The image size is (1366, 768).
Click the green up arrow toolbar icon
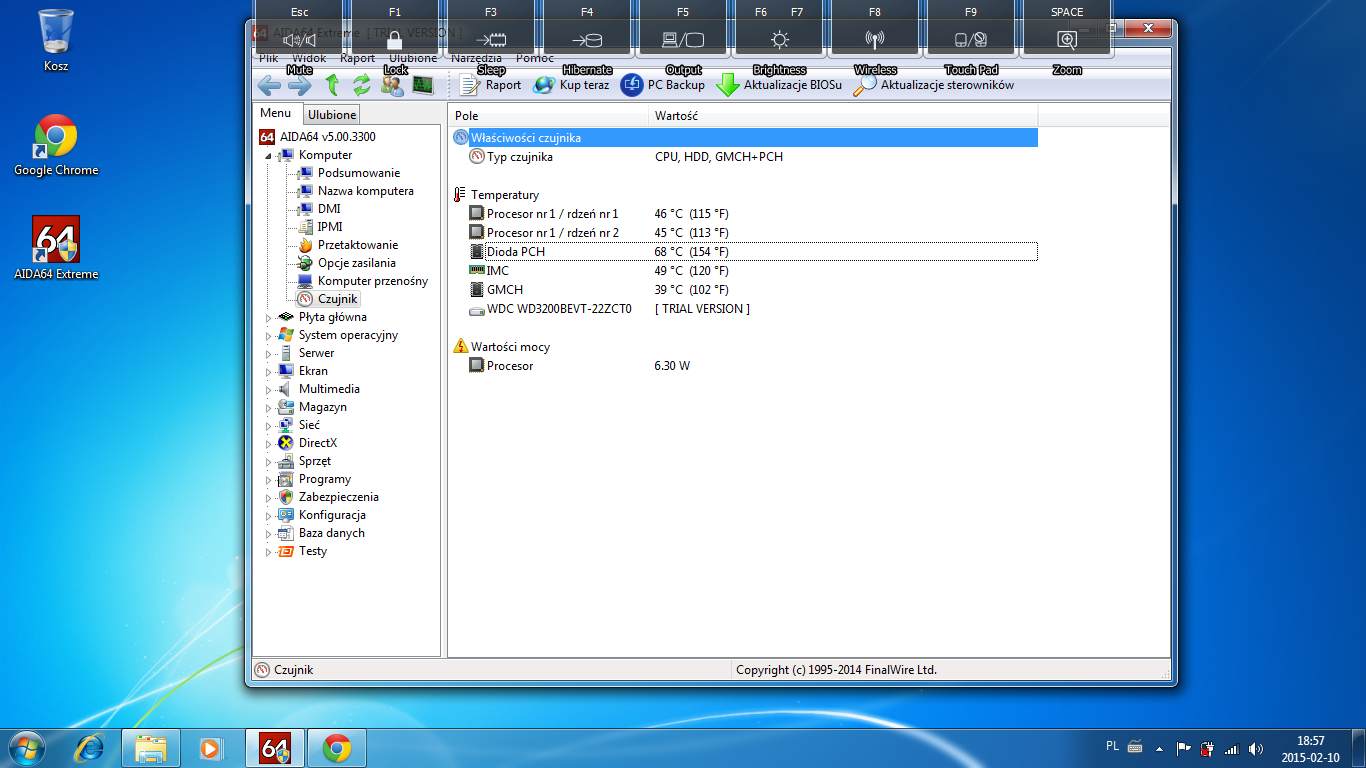(x=332, y=85)
